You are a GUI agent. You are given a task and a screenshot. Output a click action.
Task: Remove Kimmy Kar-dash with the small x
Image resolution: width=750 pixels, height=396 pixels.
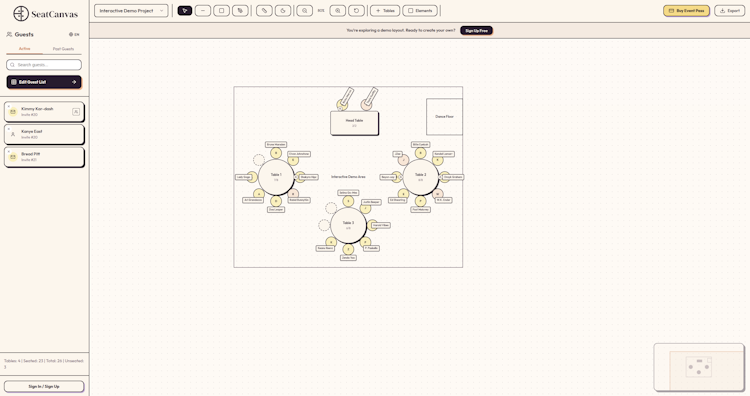point(9,106)
